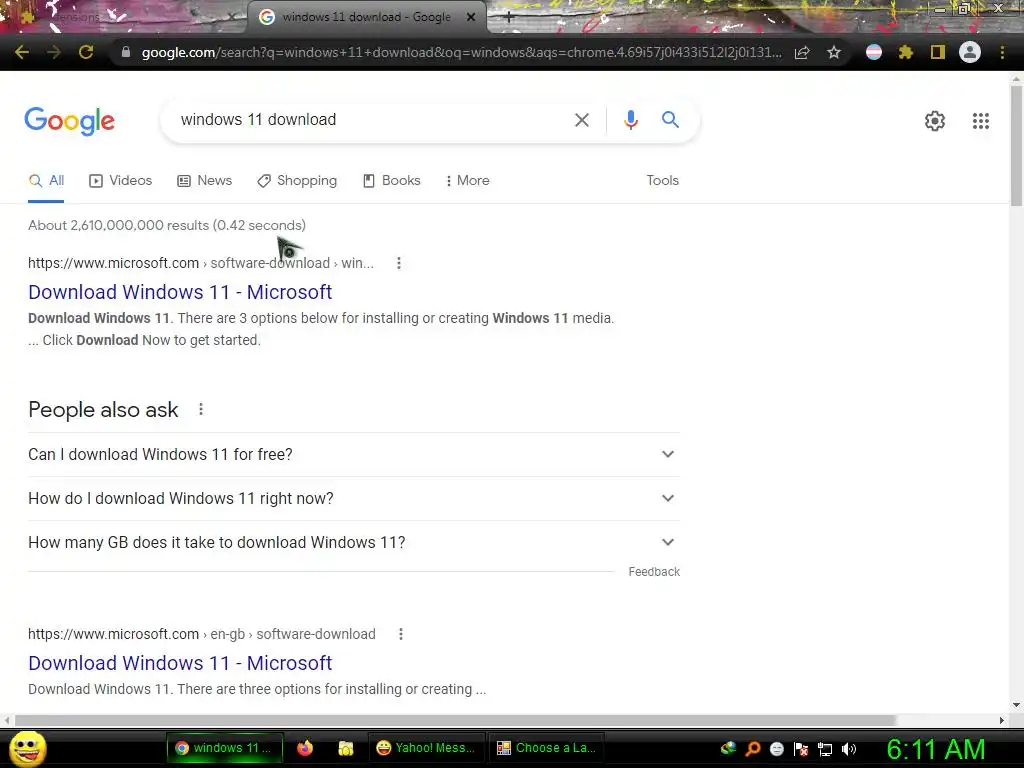Expand 'How many GB does it take' question
The width and height of the screenshot is (1024, 768).
tap(353, 543)
